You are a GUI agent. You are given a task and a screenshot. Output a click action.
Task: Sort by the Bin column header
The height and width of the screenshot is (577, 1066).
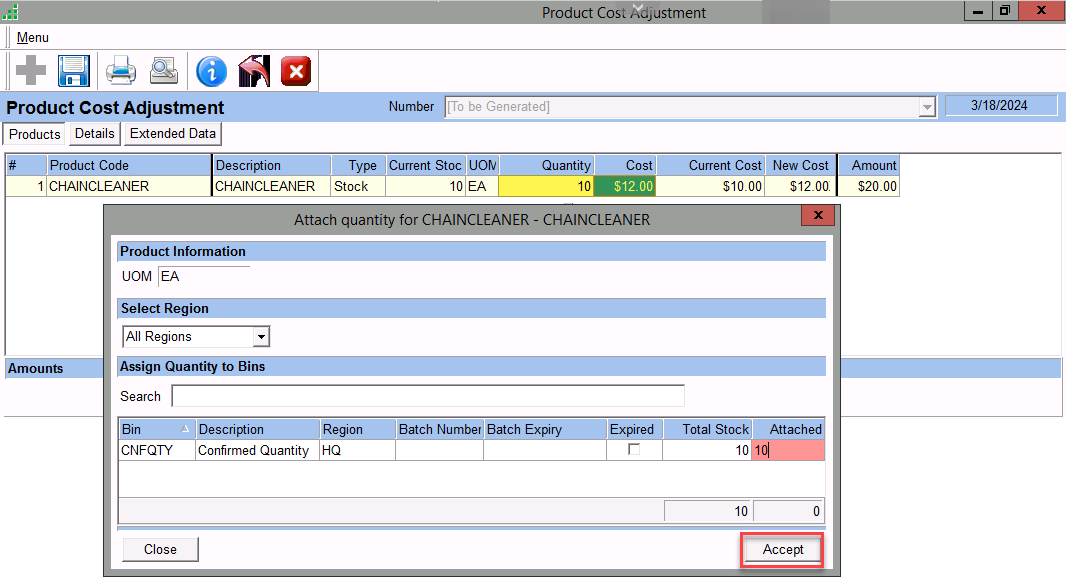click(x=157, y=429)
